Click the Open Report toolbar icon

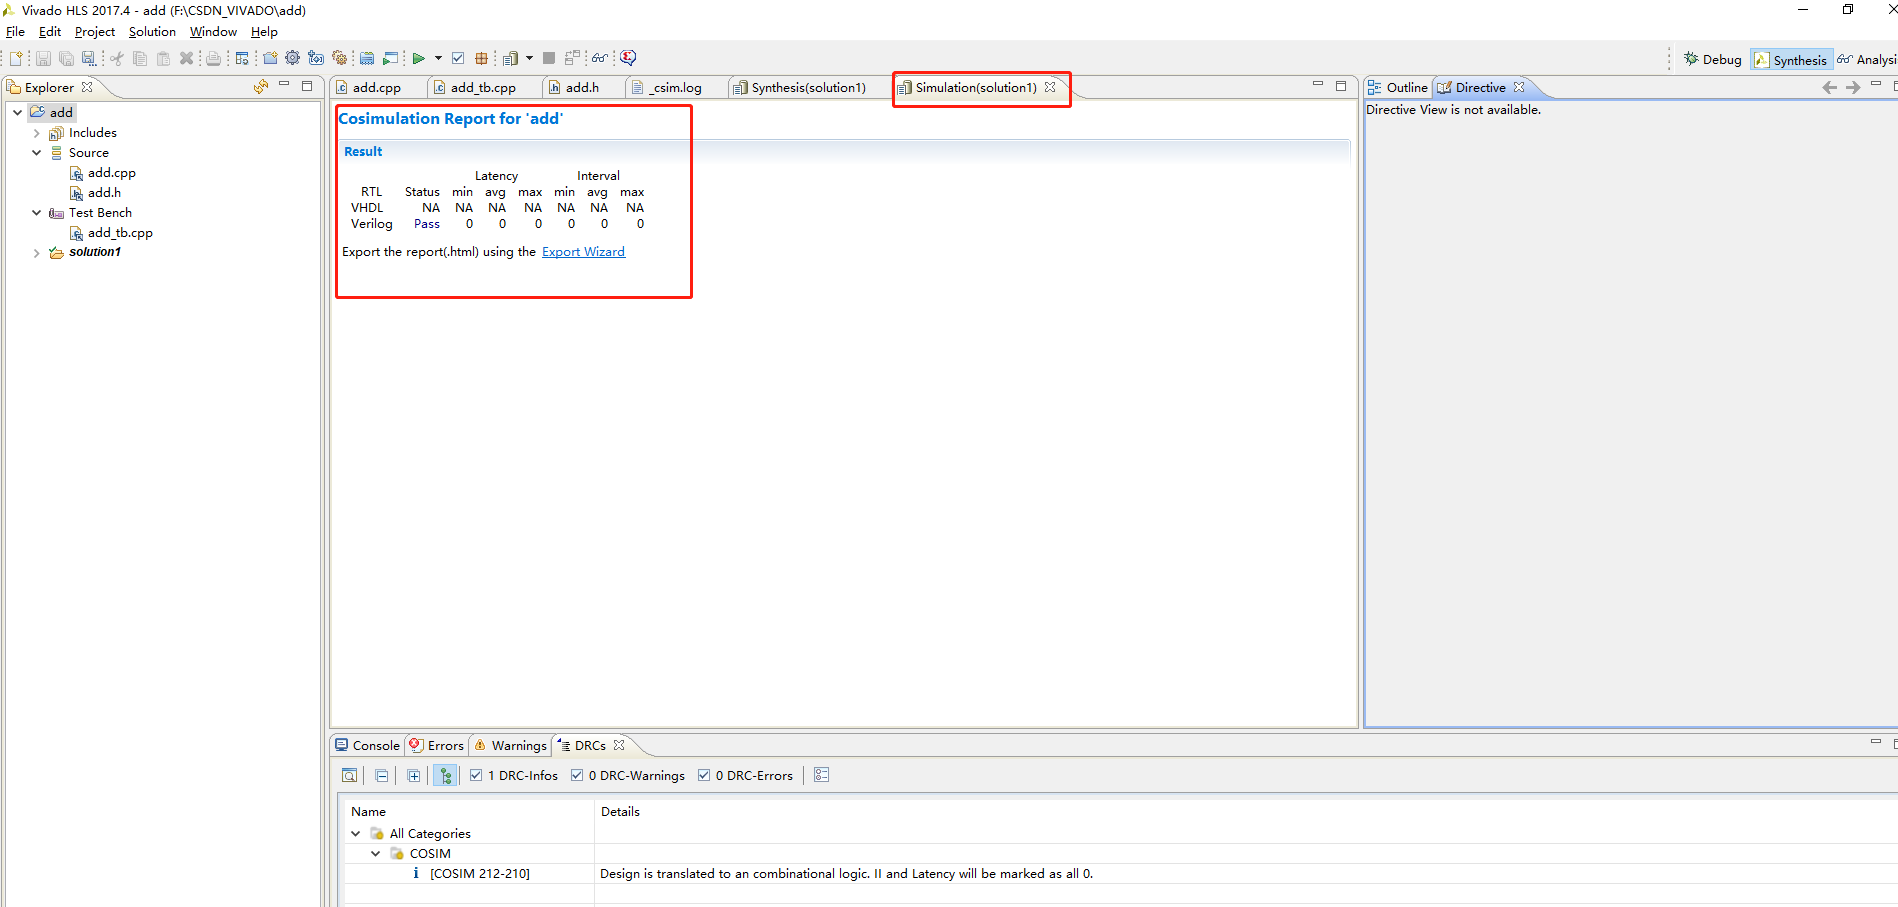coord(510,58)
